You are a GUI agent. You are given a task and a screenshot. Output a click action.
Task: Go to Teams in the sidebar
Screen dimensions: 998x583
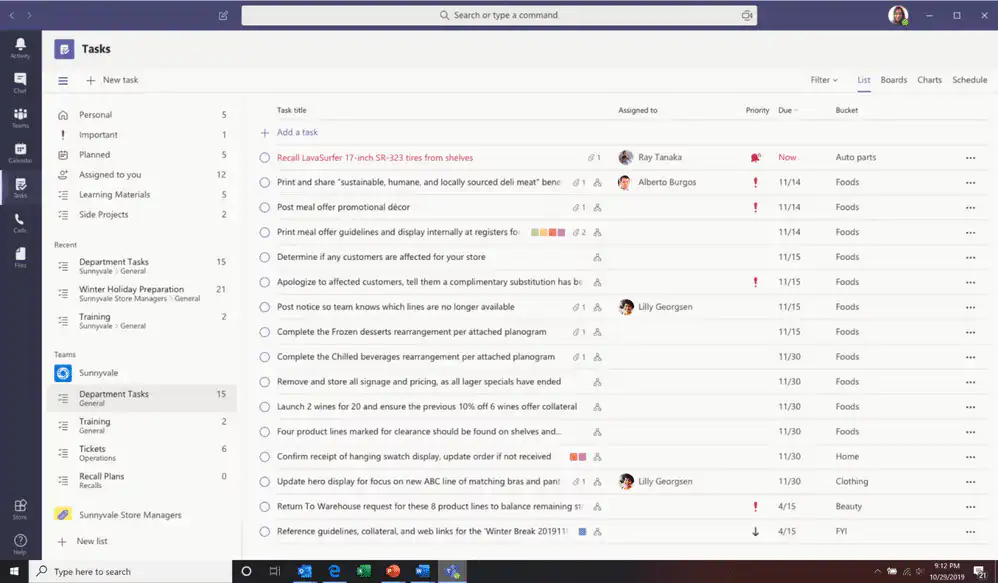tap(20, 117)
